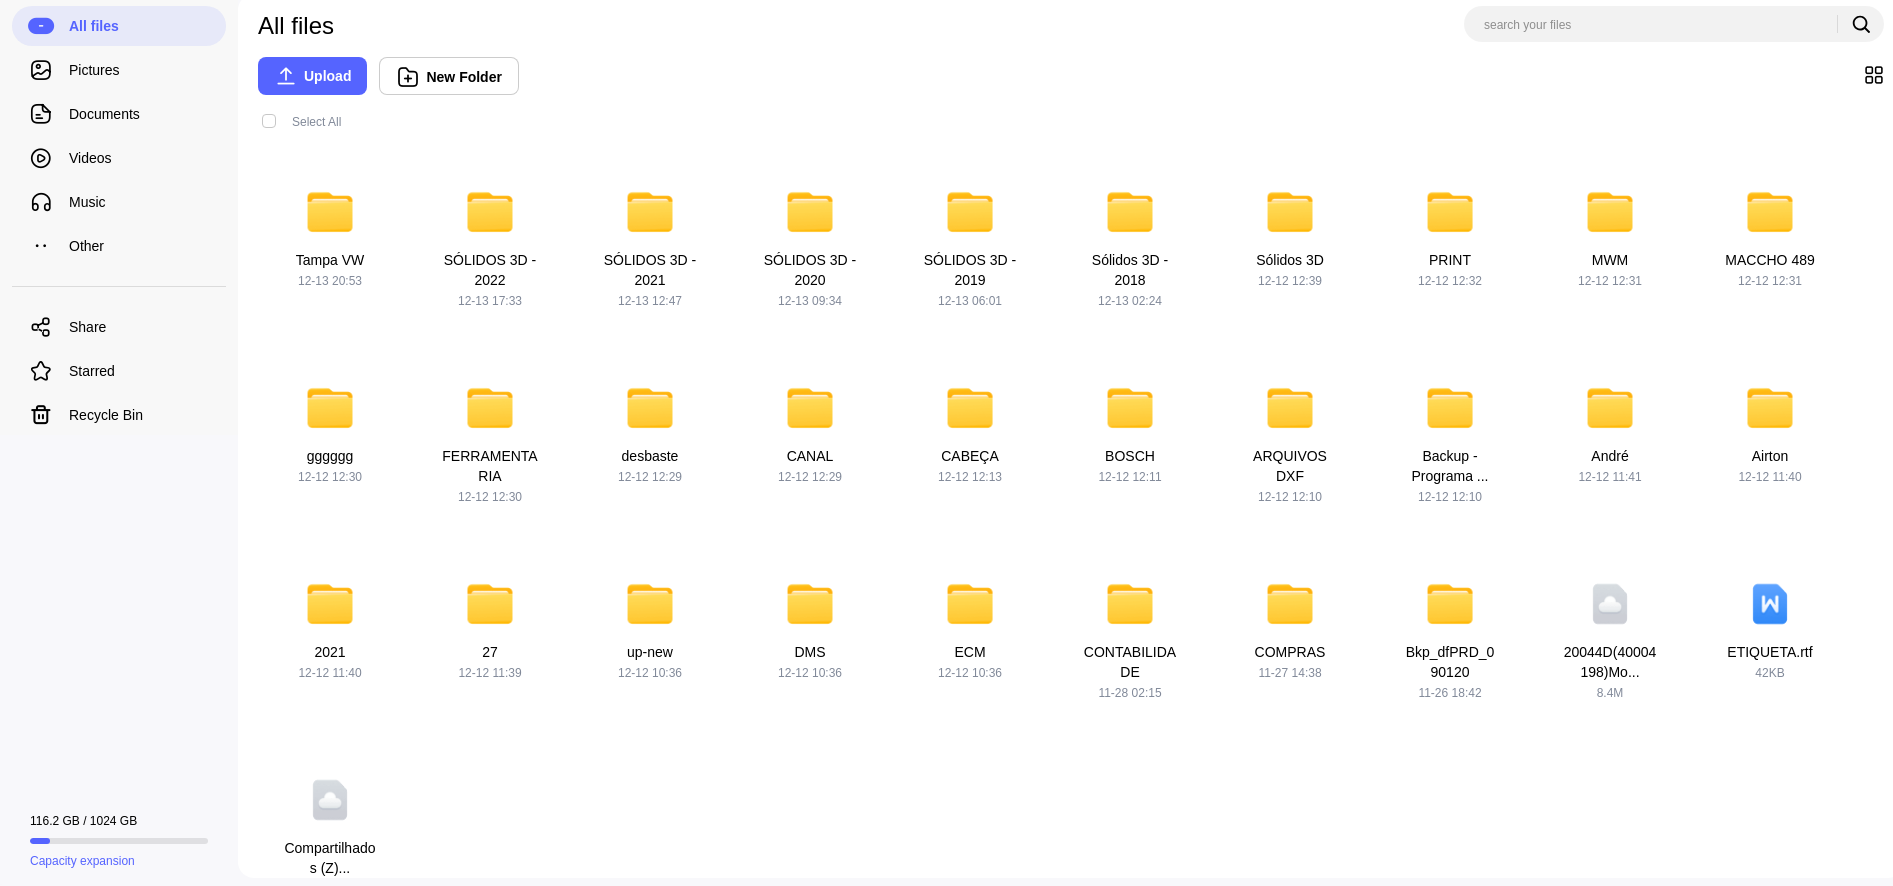Open the Other category dots icon
Viewport: 1893px width, 886px height.
[x=41, y=246]
